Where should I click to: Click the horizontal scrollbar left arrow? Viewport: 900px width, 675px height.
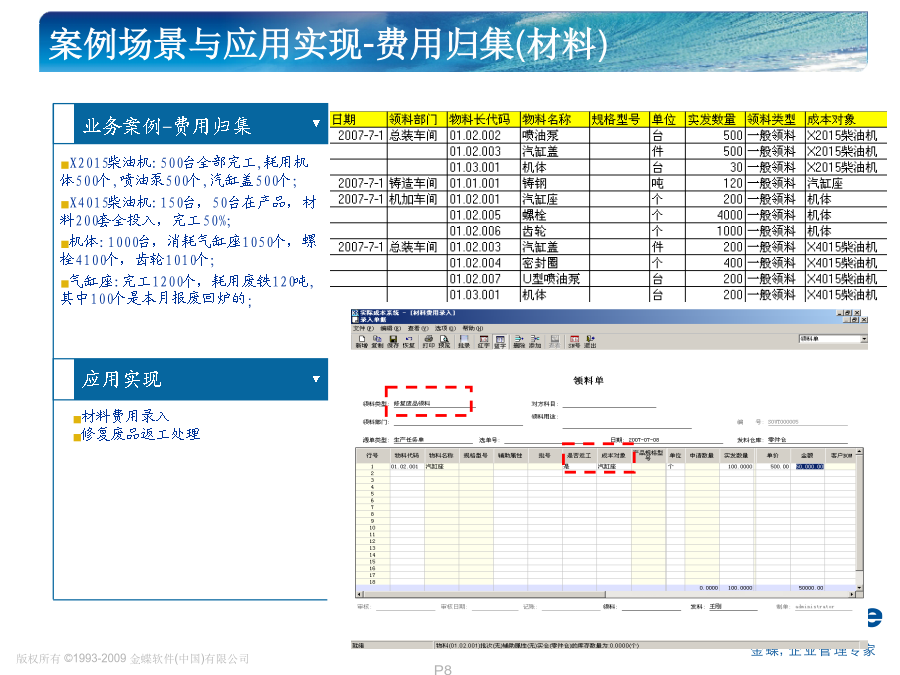[359, 595]
